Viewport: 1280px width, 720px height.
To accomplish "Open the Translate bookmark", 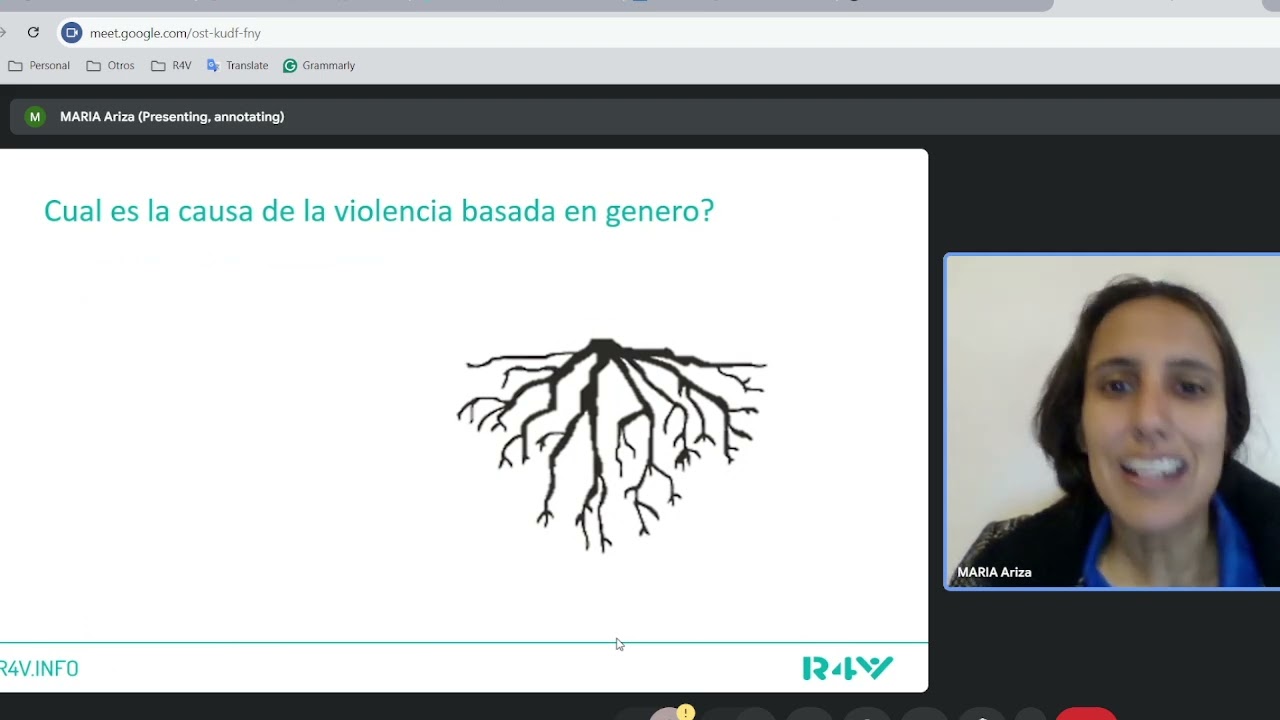I will click(x=237, y=65).
